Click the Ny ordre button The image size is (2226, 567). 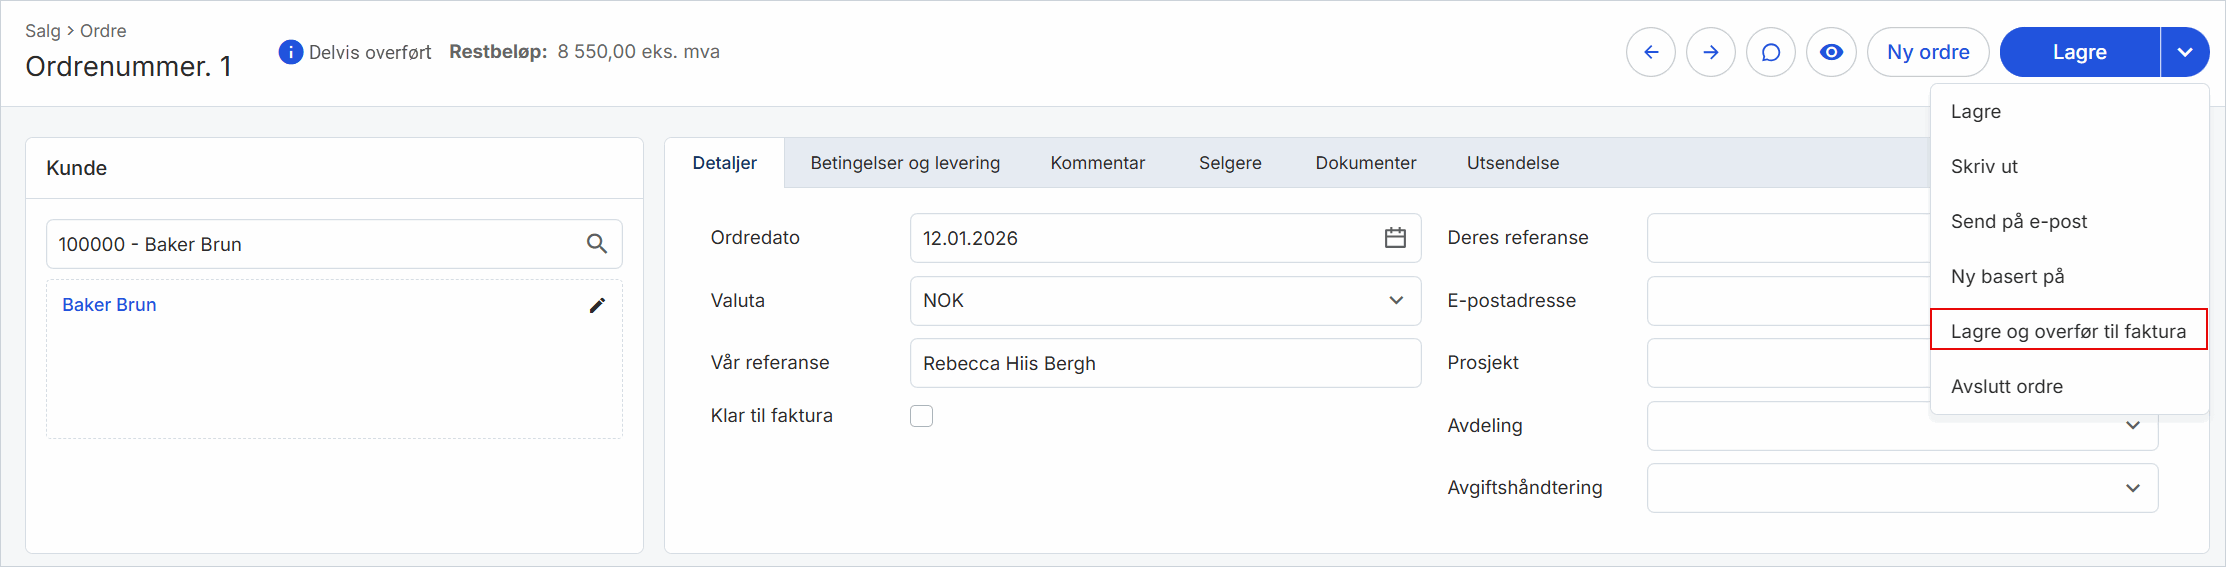pos(1928,52)
